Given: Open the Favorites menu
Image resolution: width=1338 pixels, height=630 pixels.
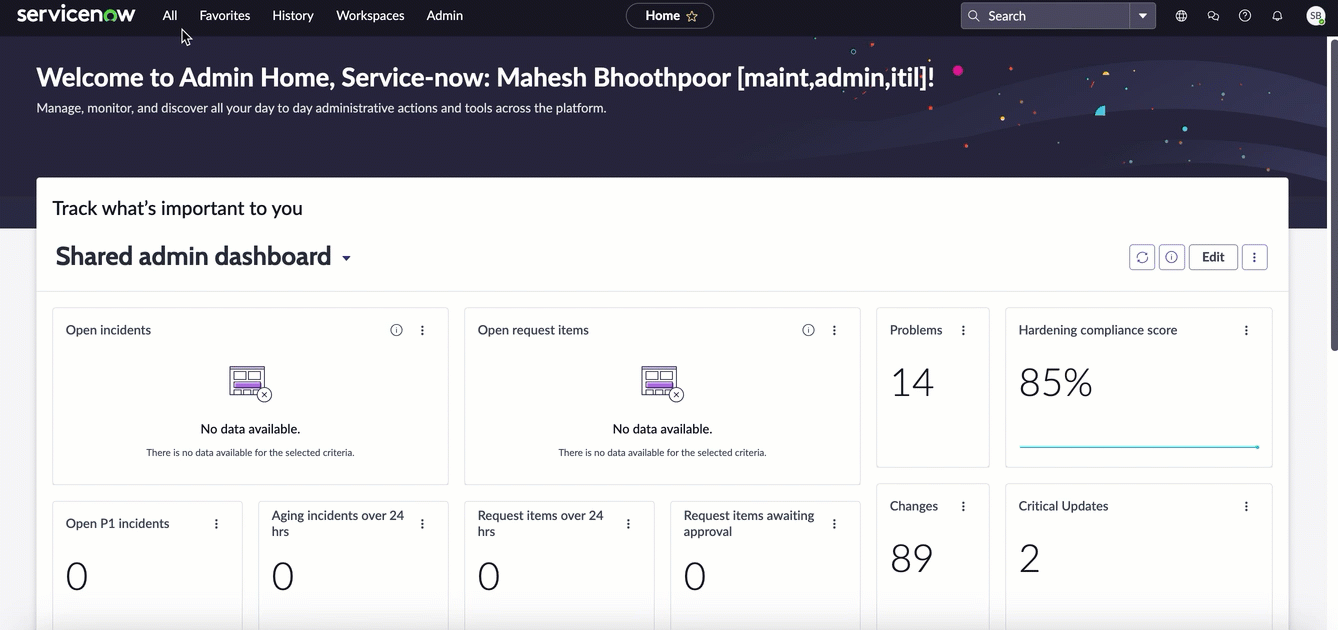Looking at the screenshot, I should coord(225,16).
